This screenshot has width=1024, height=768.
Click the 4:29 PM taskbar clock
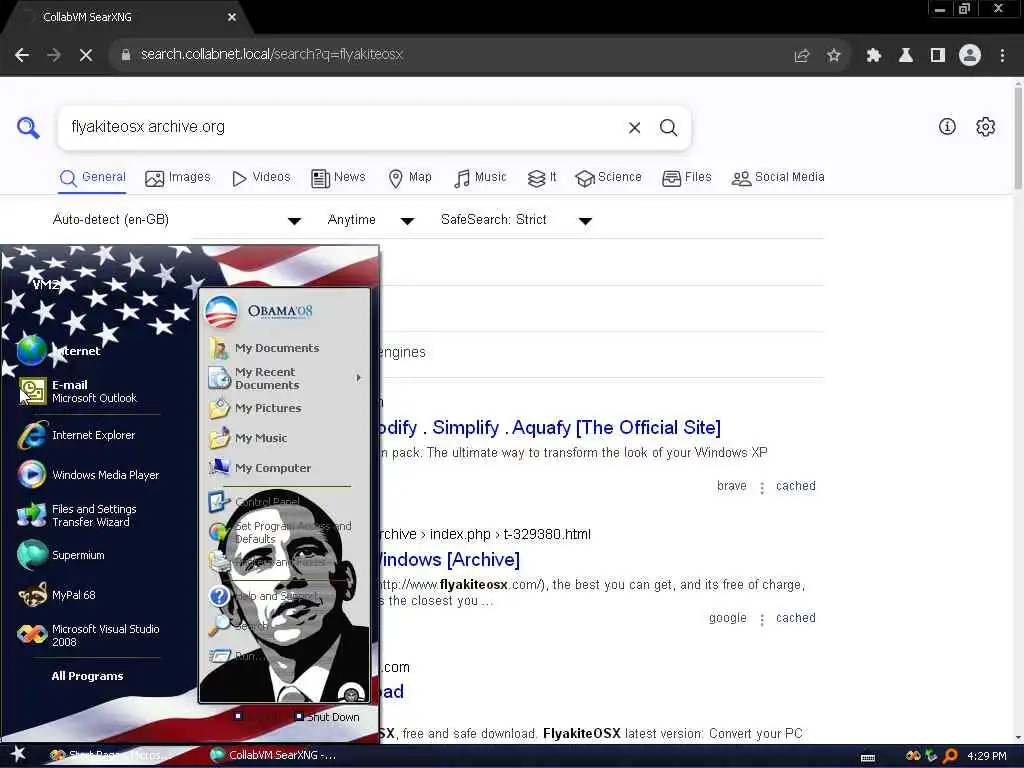coord(986,756)
